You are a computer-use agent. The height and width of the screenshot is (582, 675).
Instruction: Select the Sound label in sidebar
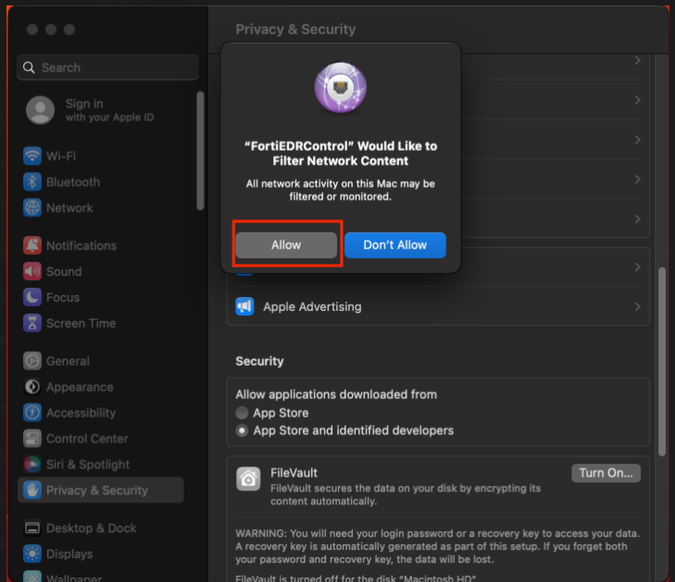pos(64,271)
